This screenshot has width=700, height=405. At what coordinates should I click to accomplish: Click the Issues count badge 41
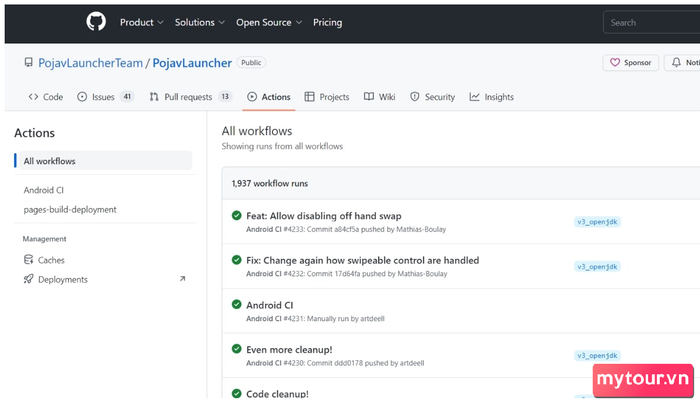pos(127,96)
